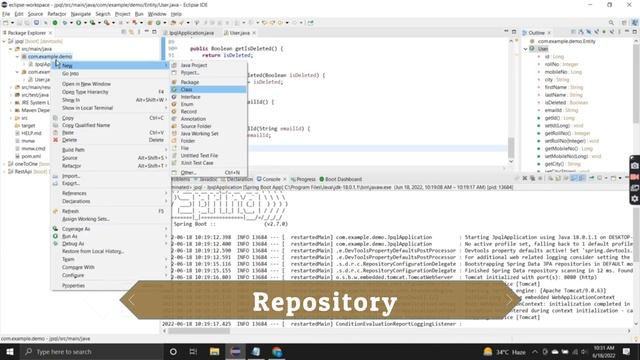Click the Debug toolbar icon
The width and height of the screenshot is (640, 360).
(x=65, y=22)
